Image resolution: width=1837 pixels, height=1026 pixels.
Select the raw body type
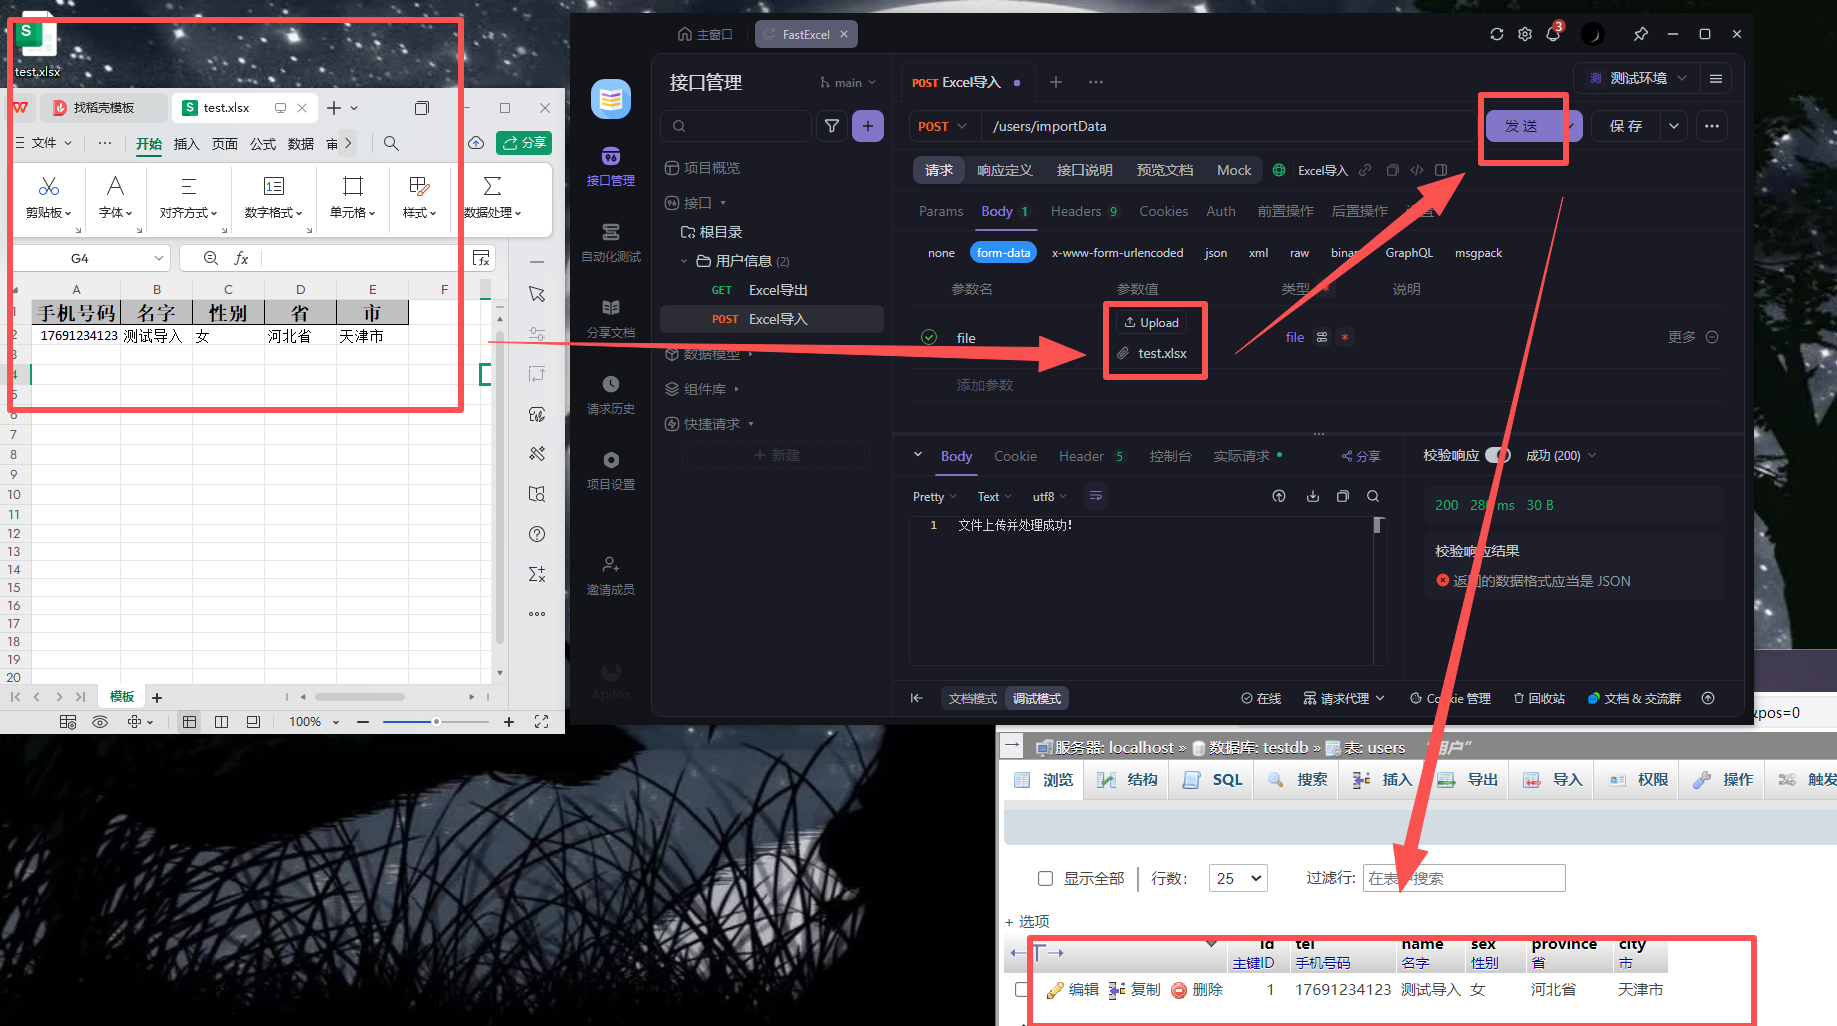click(1299, 253)
